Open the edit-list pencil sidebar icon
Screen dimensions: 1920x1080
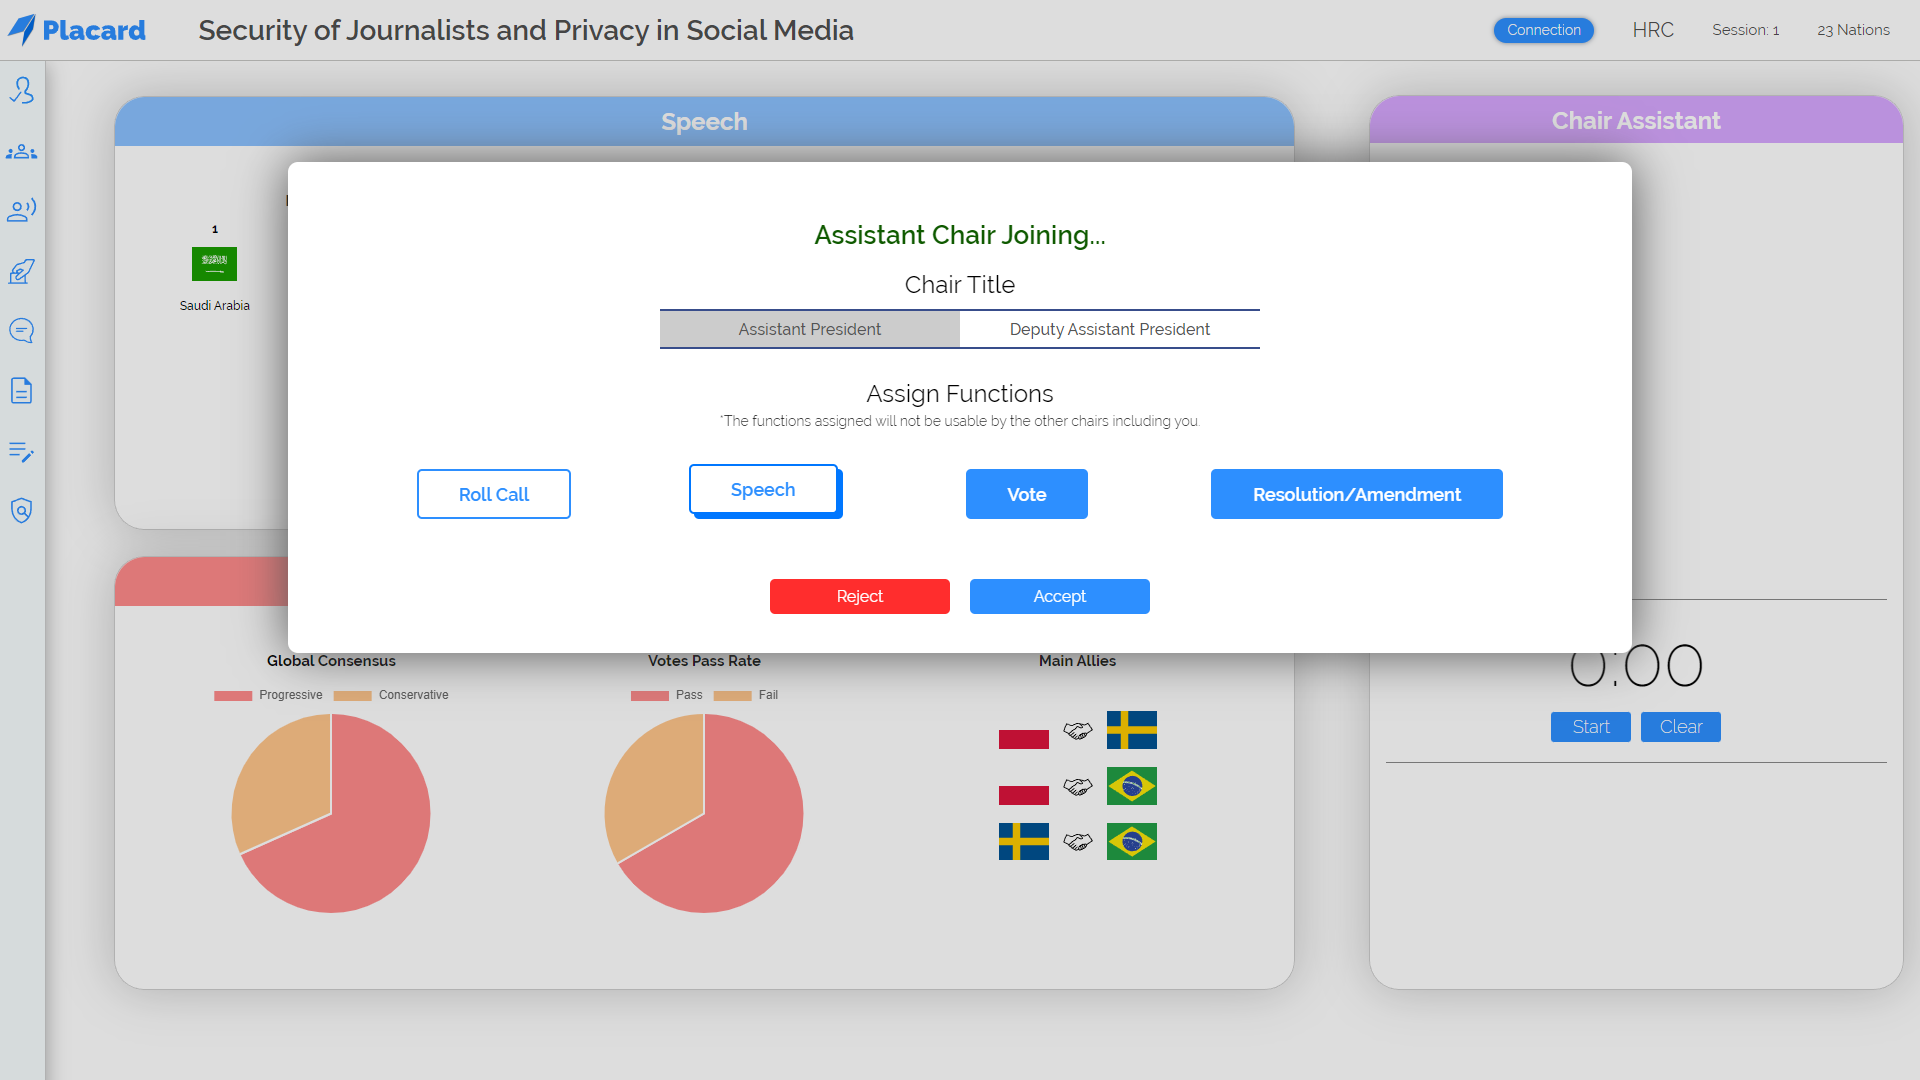click(22, 452)
